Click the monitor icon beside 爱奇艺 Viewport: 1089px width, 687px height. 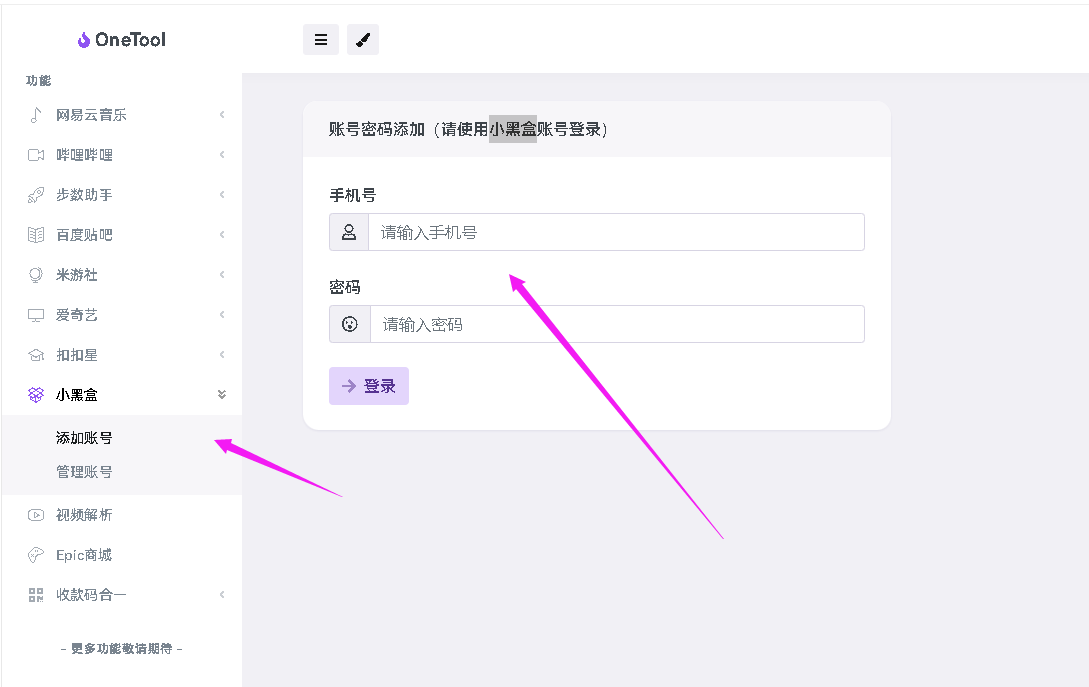click(x=35, y=315)
